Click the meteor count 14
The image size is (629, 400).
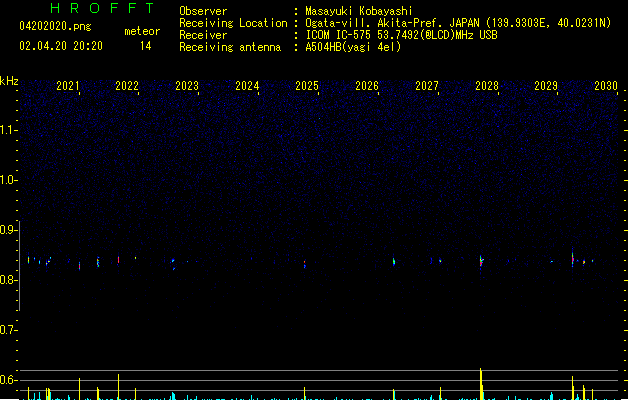[146, 46]
